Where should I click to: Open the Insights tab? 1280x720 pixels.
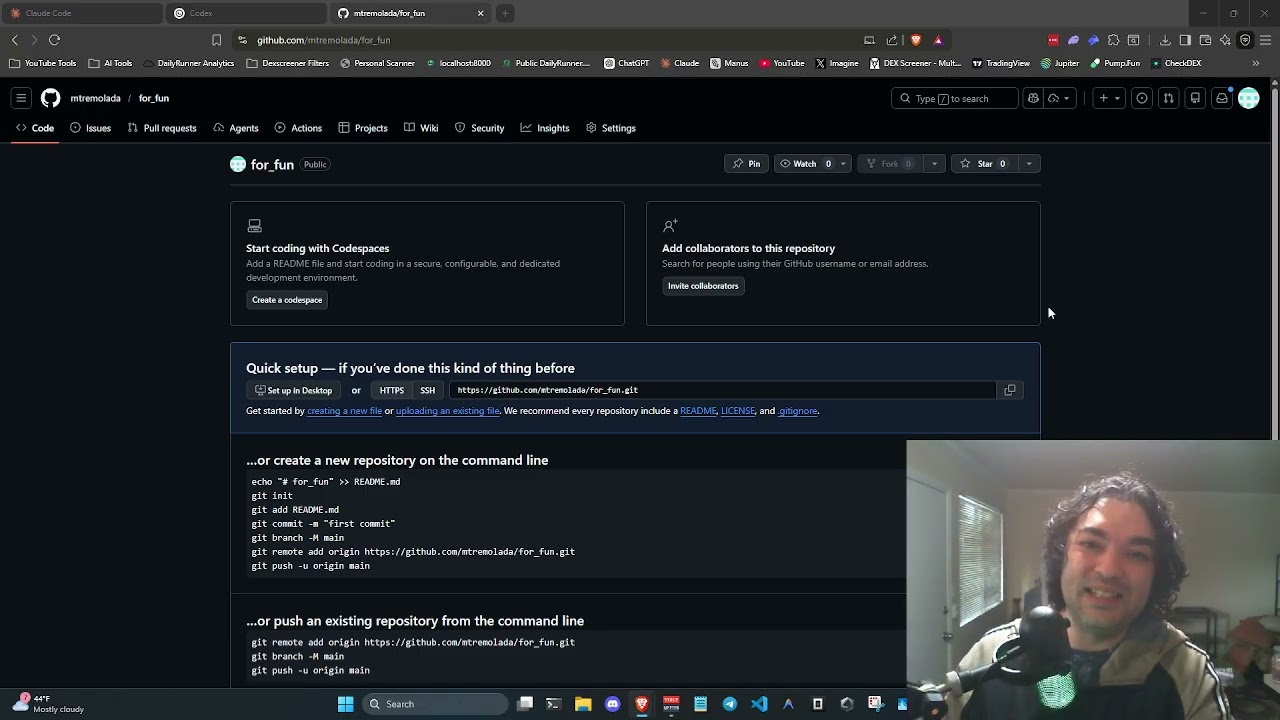pos(545,128)
